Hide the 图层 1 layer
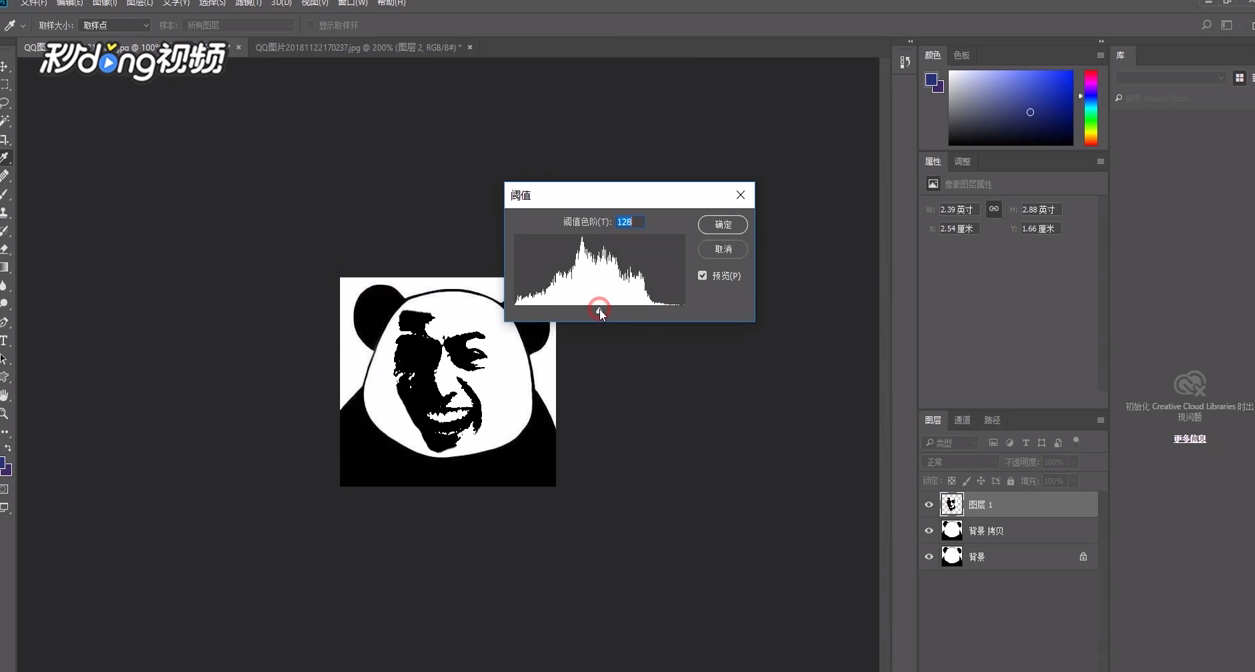 coord(929,505)
